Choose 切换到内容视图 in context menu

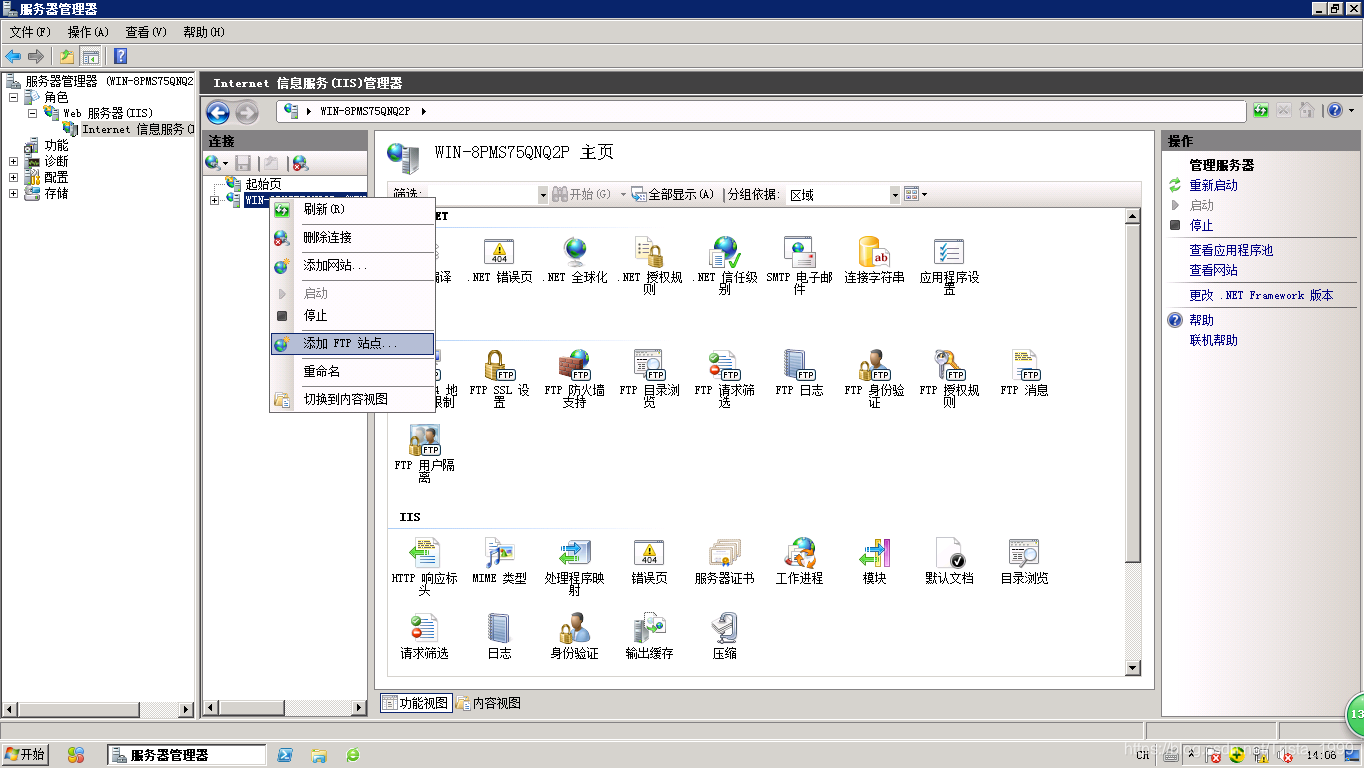pyautogui.click(x=352, y=399)
